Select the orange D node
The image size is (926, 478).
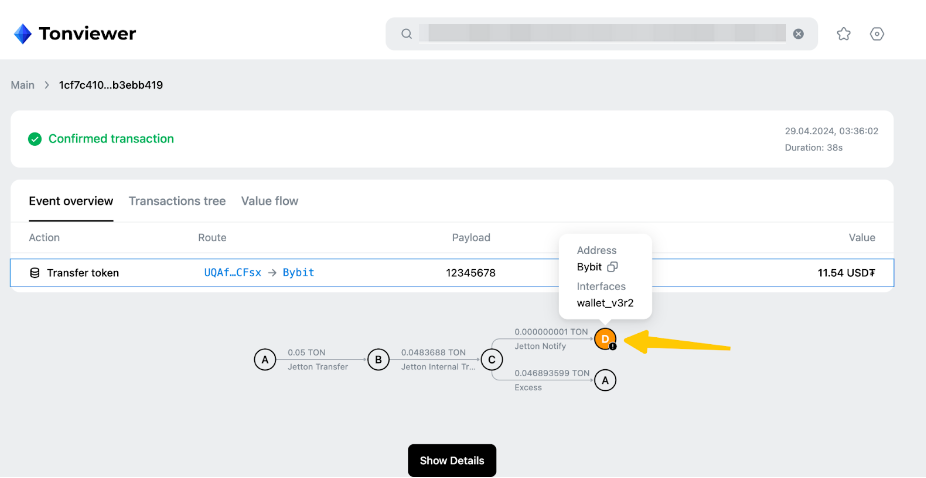605,339
